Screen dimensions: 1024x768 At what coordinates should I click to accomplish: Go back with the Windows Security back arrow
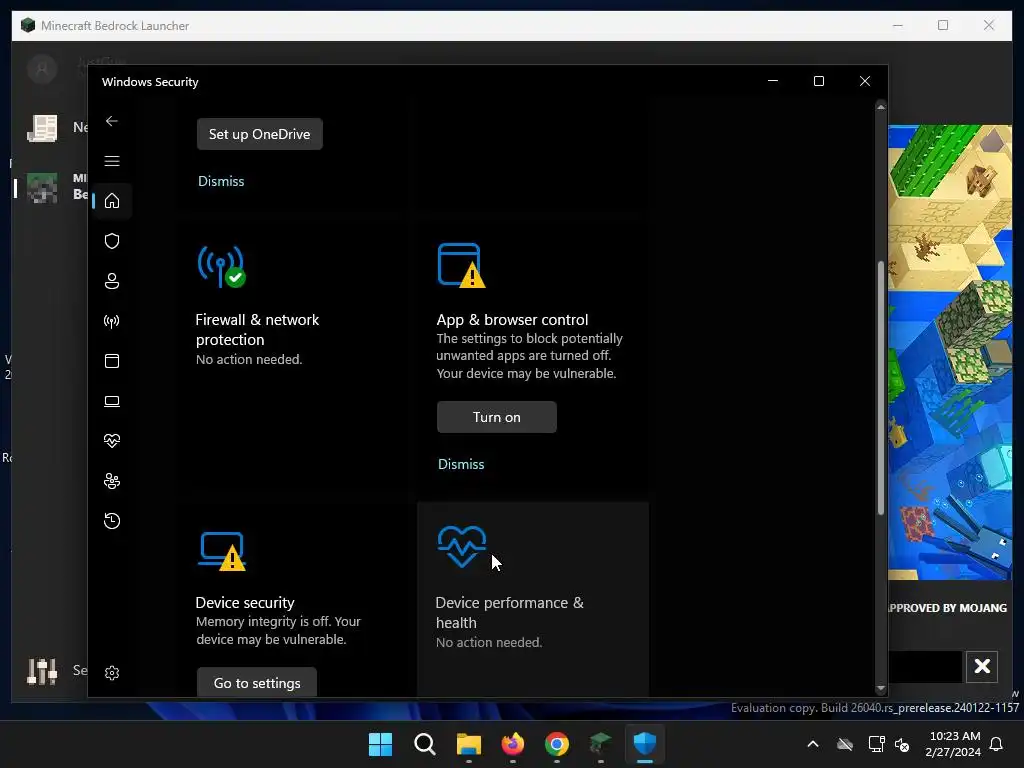(112, 121)
